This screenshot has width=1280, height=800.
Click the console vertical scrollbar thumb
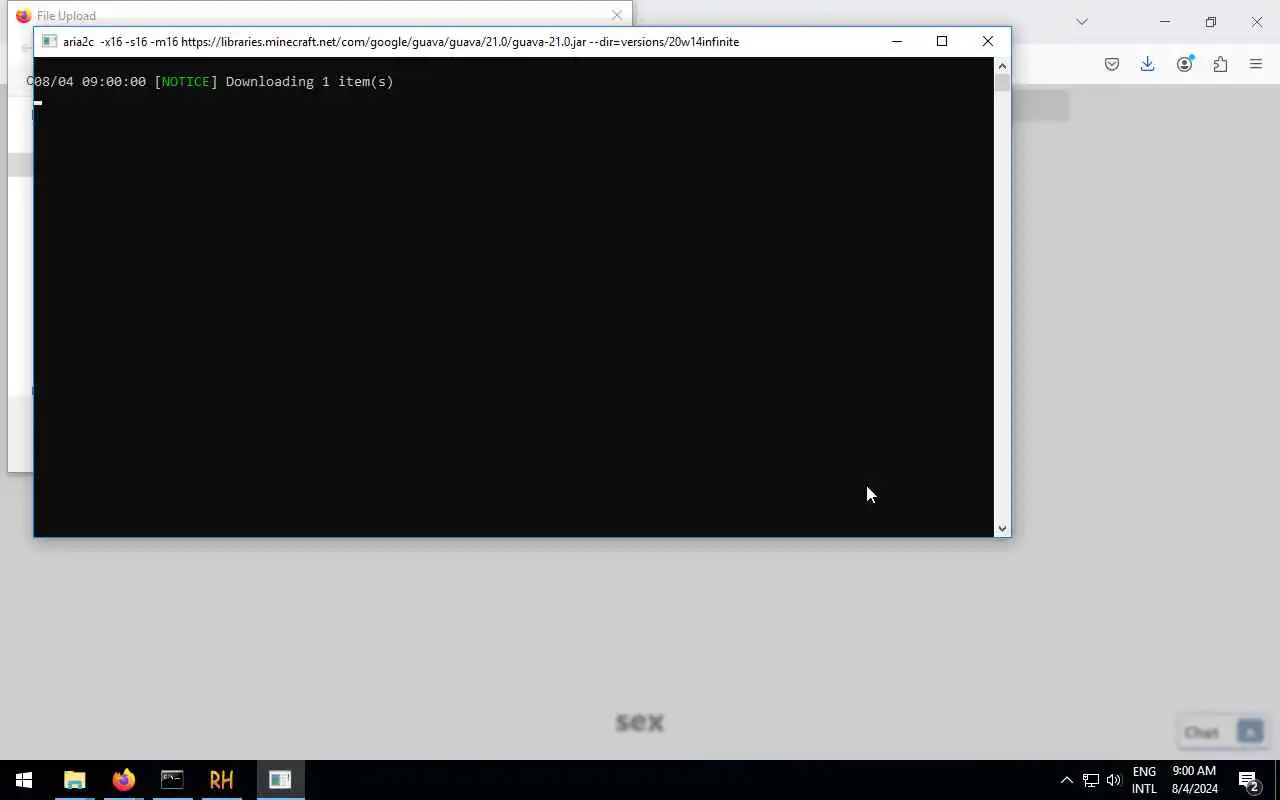point(1002,83)
